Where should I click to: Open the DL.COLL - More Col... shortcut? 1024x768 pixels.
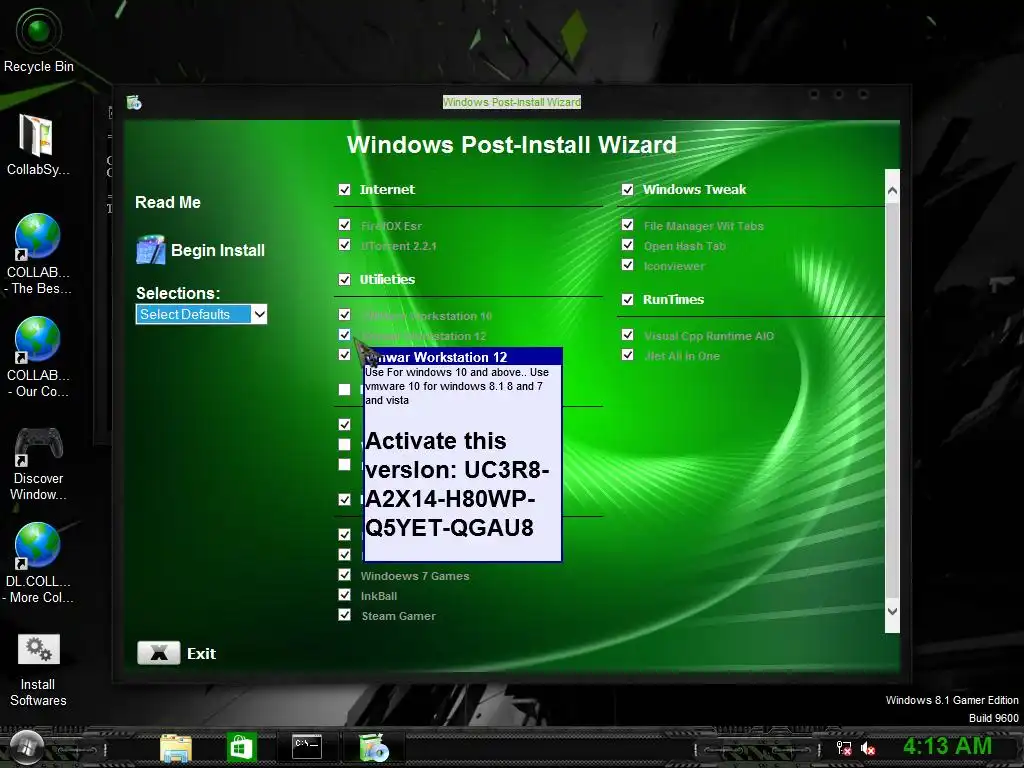click(x=38, y=563)
